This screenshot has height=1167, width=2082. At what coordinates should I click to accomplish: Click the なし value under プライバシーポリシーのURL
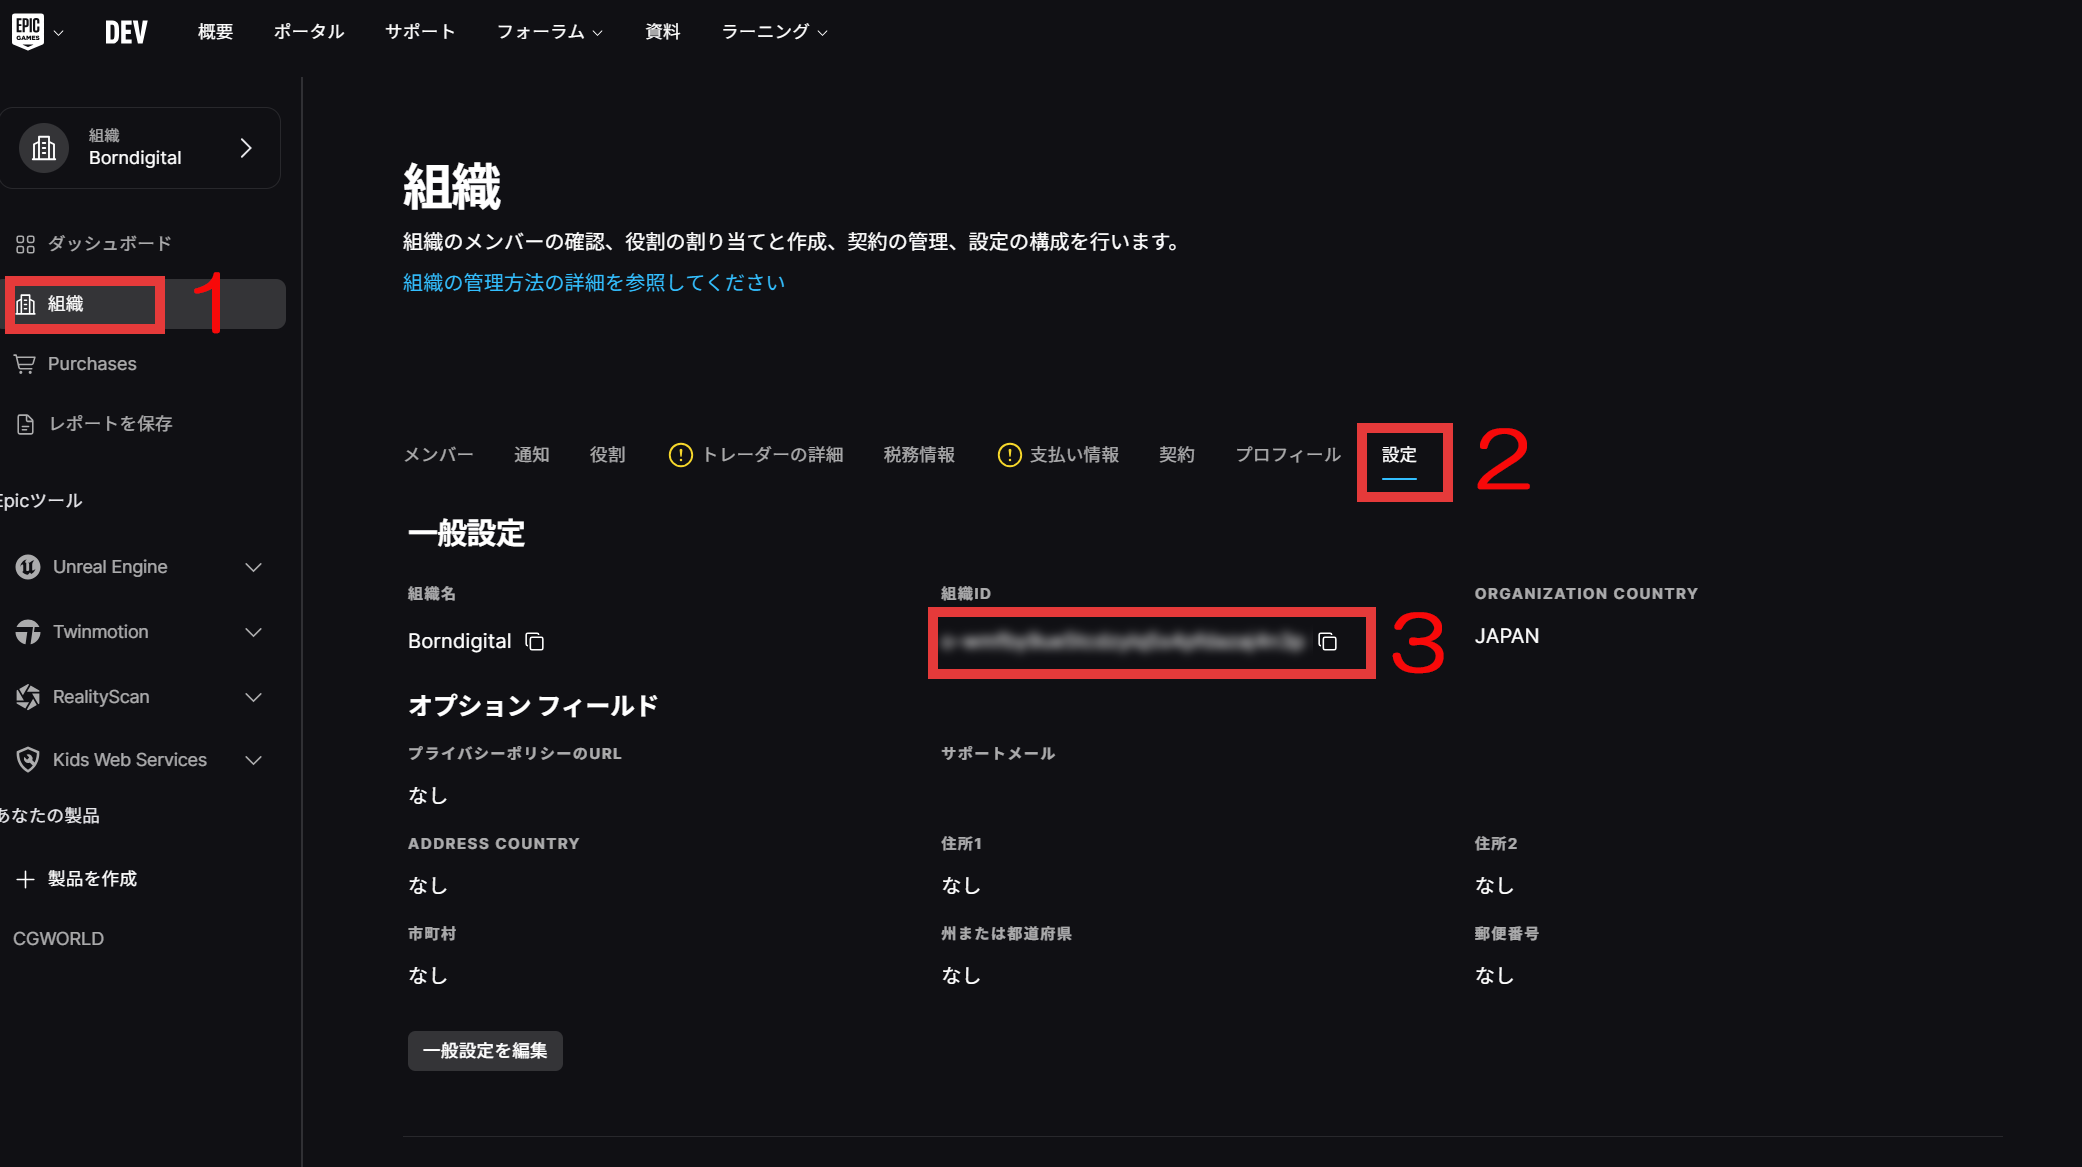click(427, 796)
